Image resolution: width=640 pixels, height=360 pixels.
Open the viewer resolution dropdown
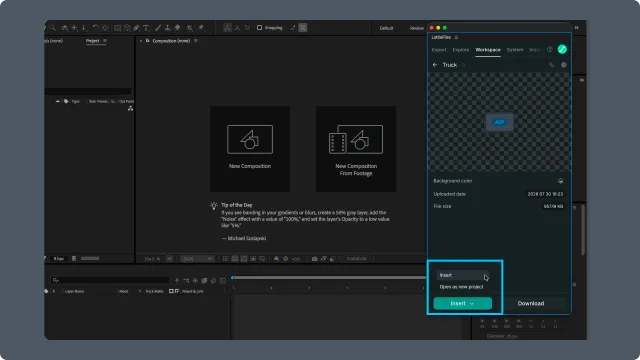pyautogui.click(x=197, y=259)
